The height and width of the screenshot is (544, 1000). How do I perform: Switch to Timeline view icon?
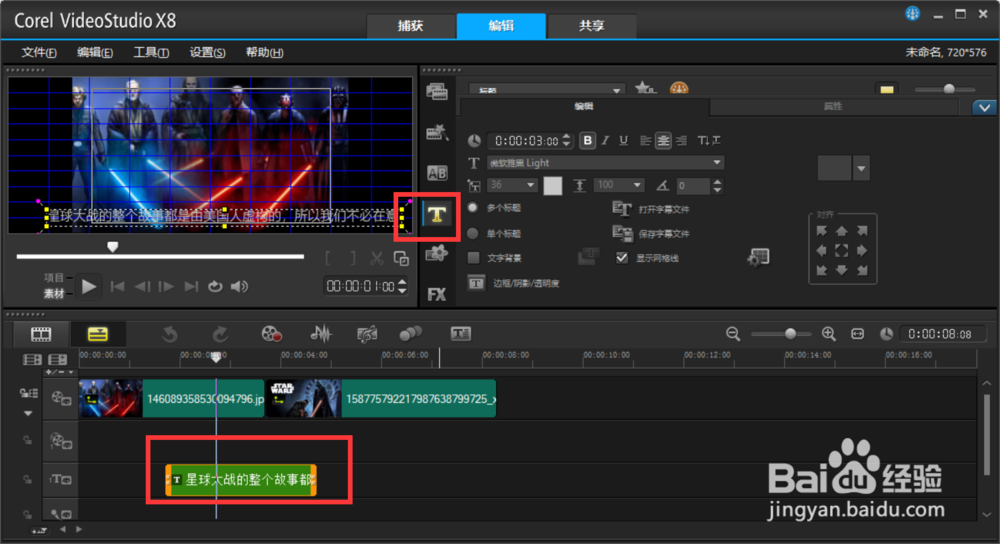pyautogui.click(x=98, y=334)
